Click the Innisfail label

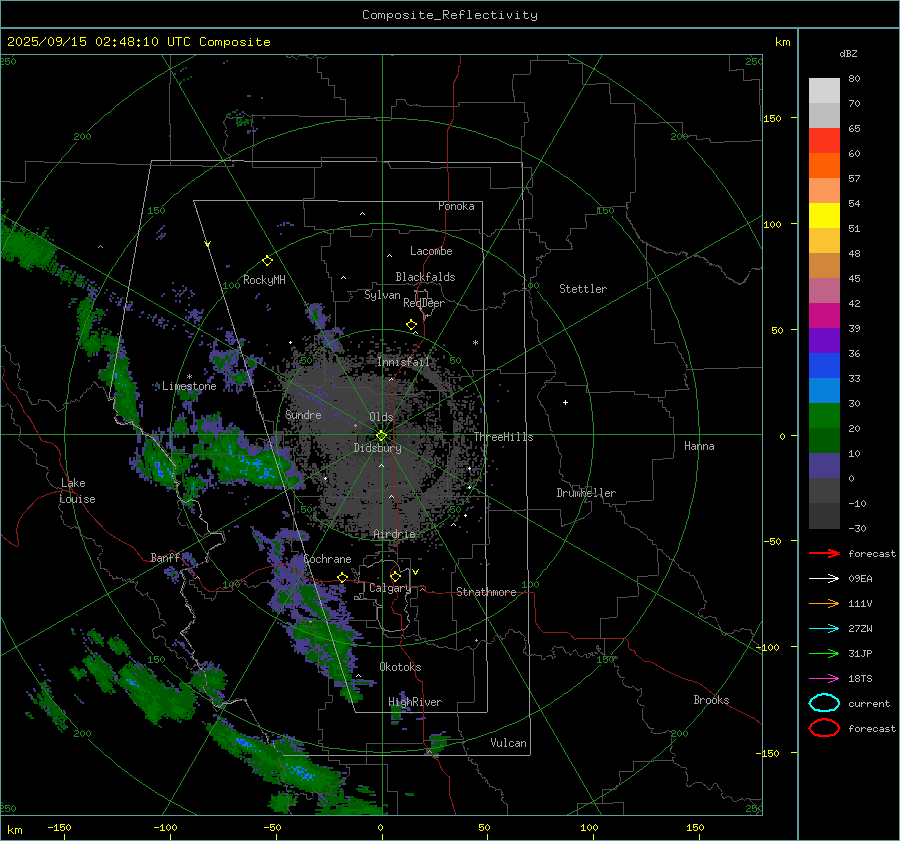tap(403, 362)
